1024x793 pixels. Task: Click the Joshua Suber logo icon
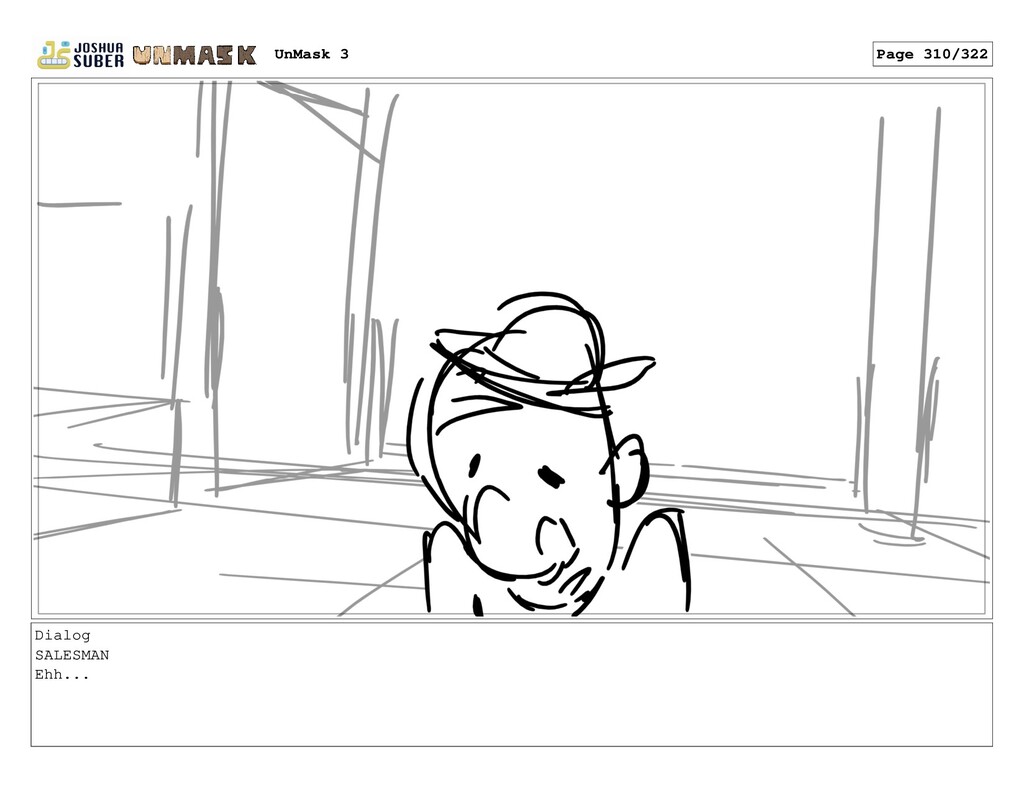point(80,55)
